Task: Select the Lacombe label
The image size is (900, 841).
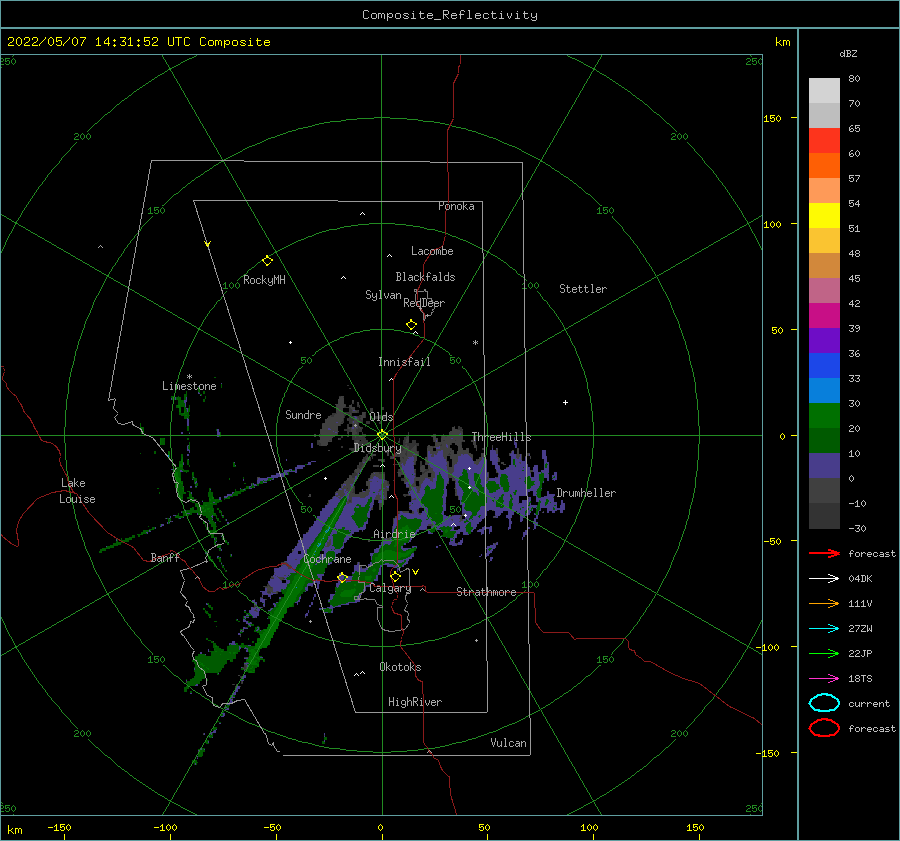Action: 432,251
